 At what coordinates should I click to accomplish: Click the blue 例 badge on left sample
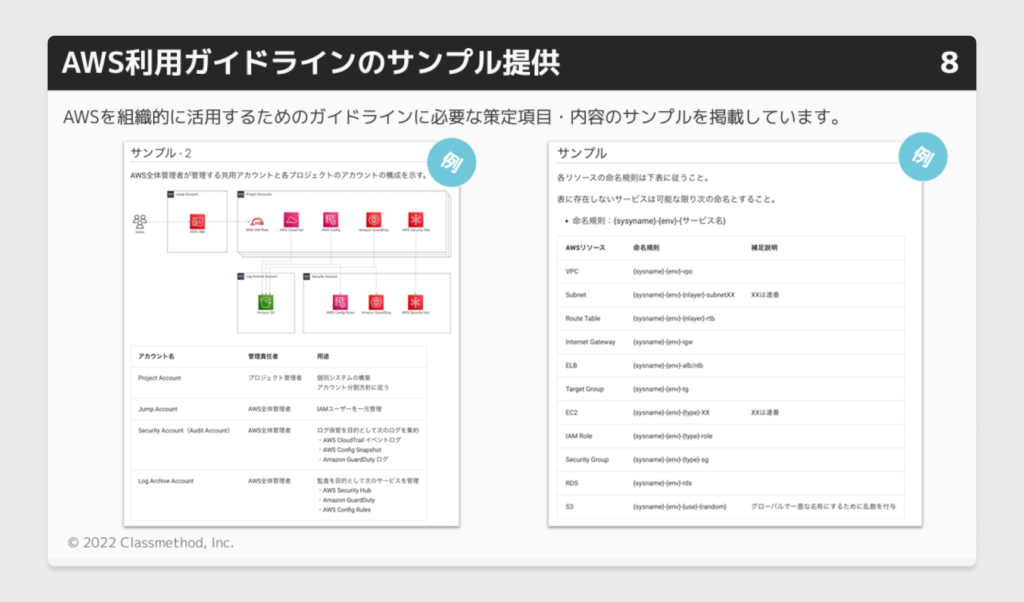click(x=451, y=160)
